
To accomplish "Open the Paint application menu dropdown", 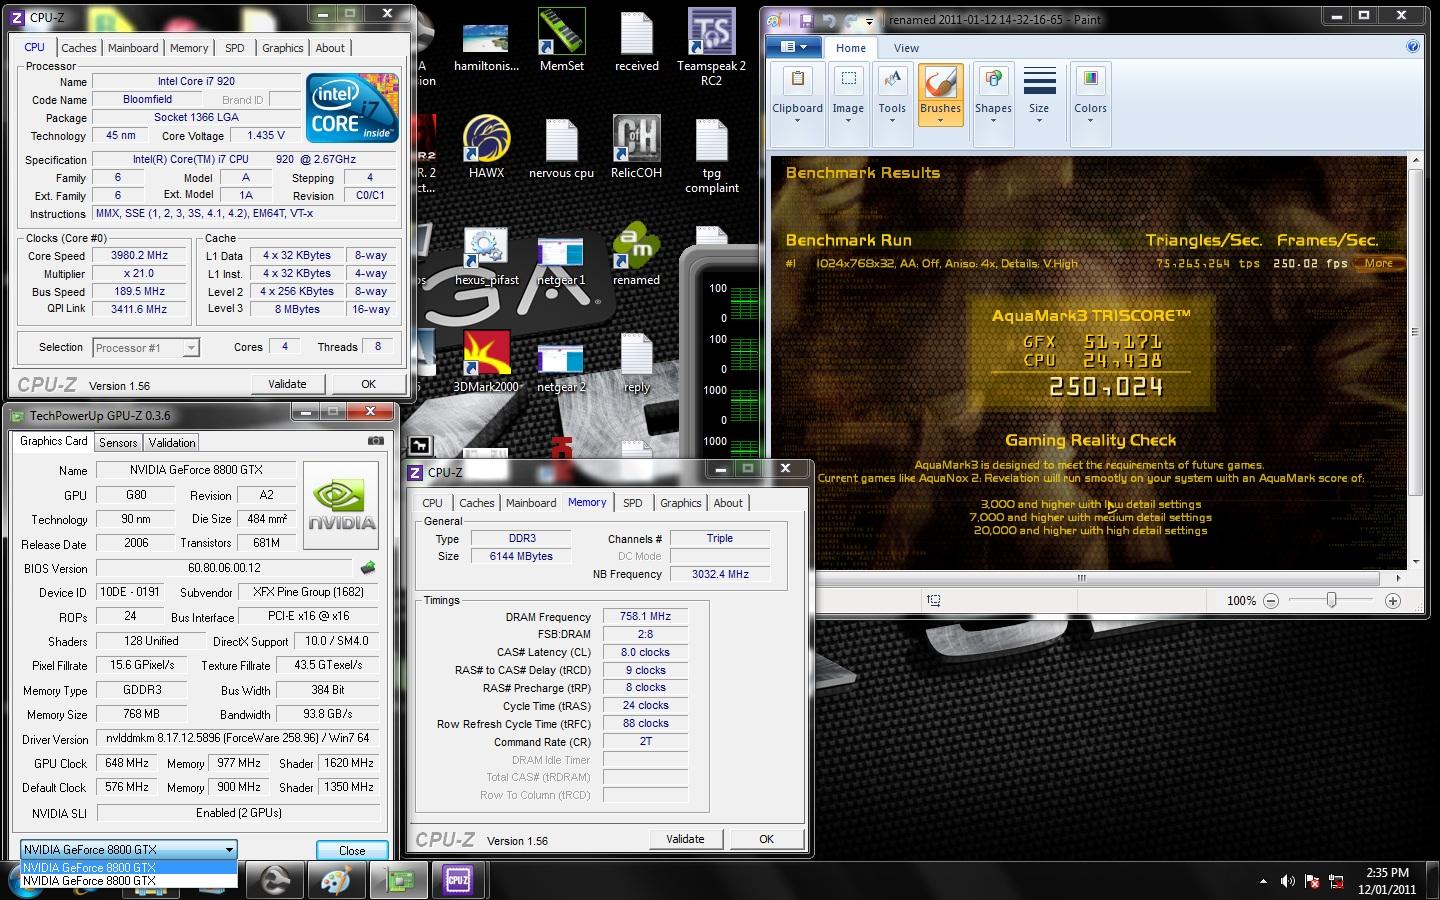I will pos(796,47).
